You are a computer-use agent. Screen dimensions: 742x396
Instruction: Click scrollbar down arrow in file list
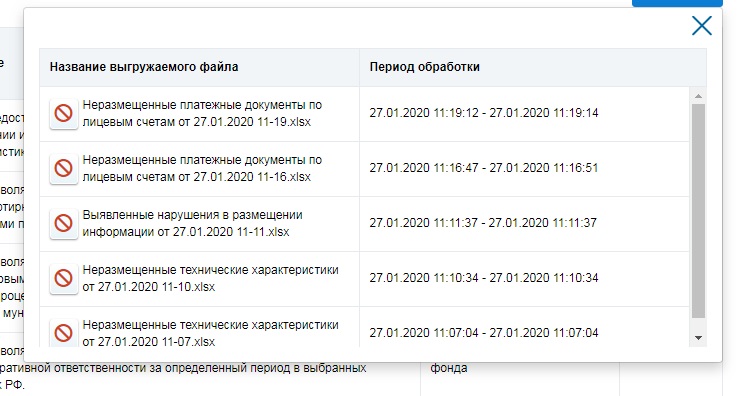(698, 338)
